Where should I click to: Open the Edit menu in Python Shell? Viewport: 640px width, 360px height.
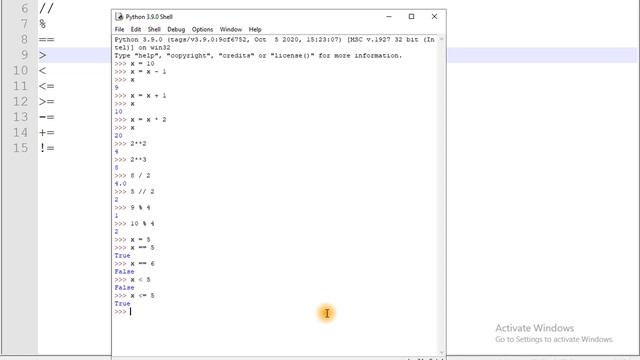(136, 29)
